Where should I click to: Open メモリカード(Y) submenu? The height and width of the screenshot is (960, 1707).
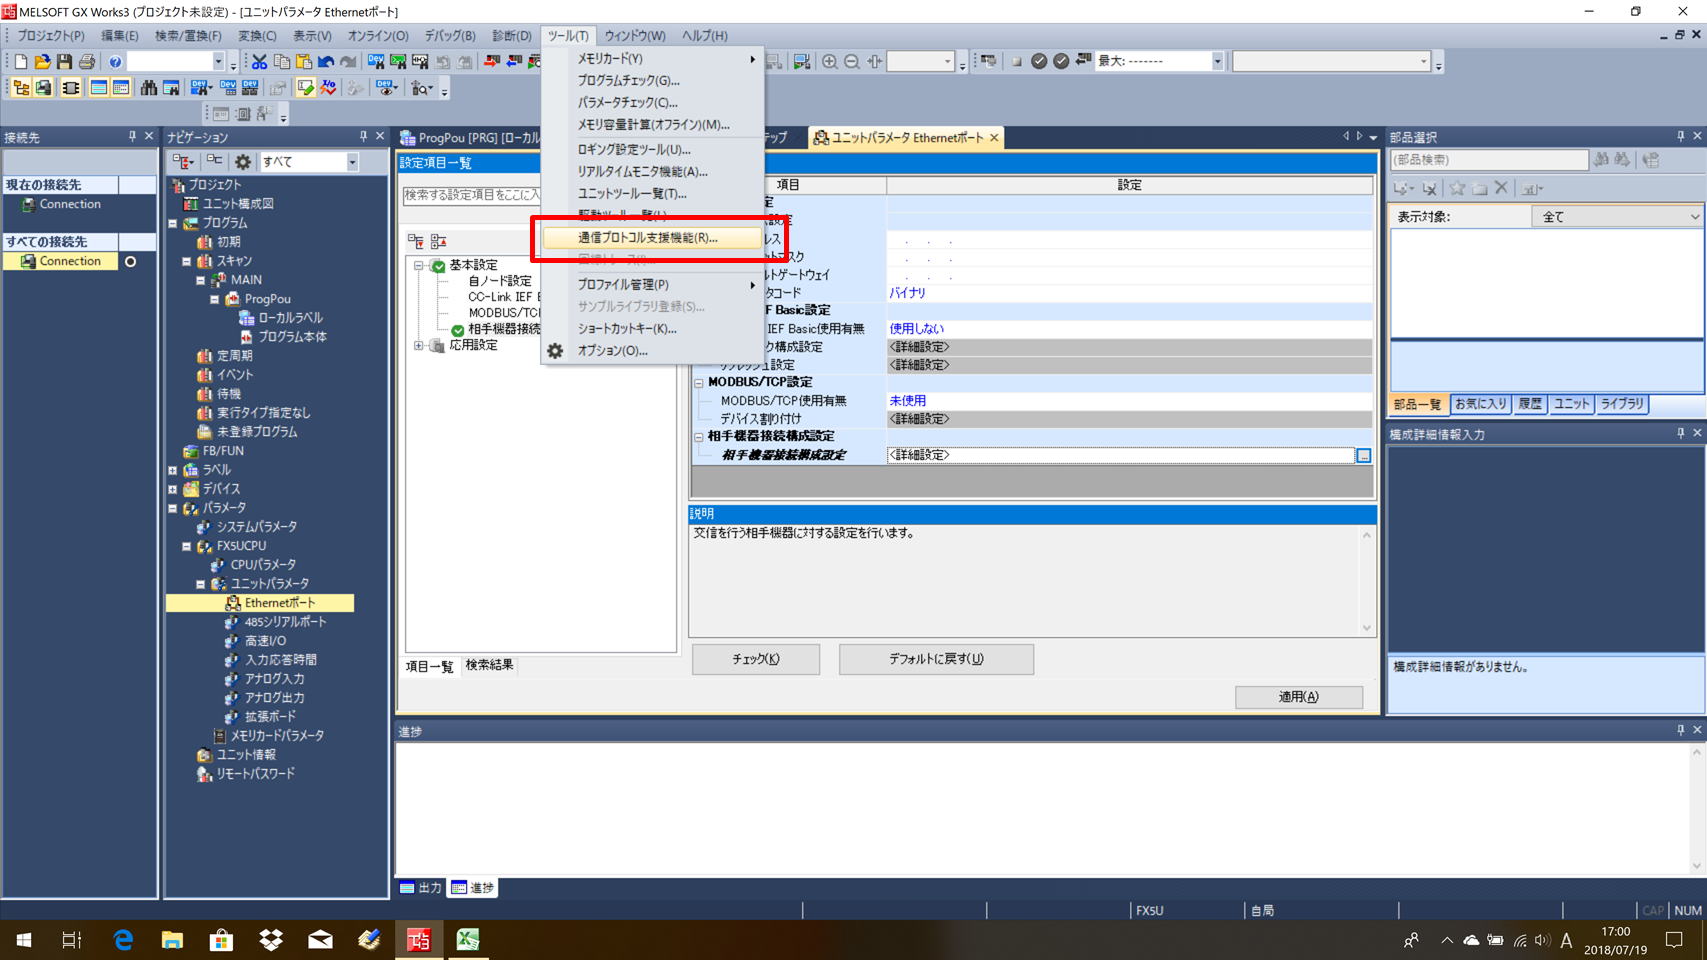(x=653, y=59)
